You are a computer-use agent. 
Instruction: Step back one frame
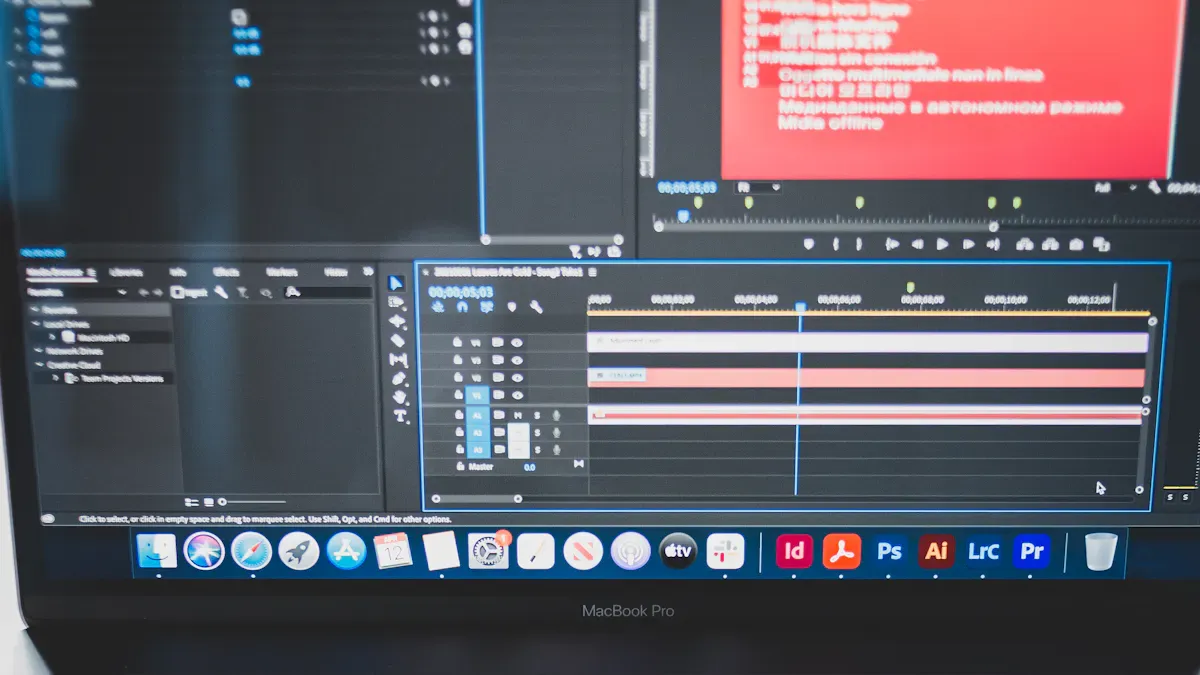(917, 244)
